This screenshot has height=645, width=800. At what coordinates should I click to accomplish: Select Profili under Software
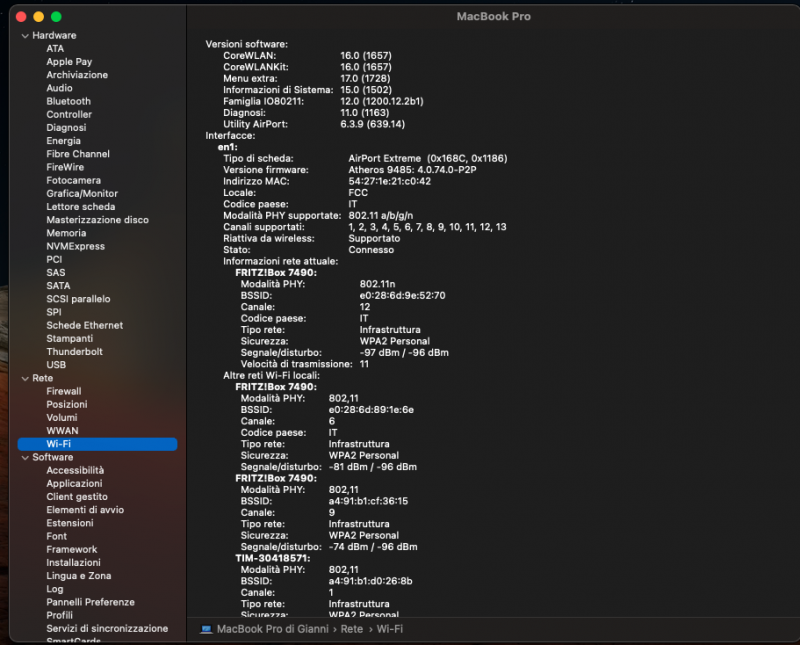coord(60,616)
